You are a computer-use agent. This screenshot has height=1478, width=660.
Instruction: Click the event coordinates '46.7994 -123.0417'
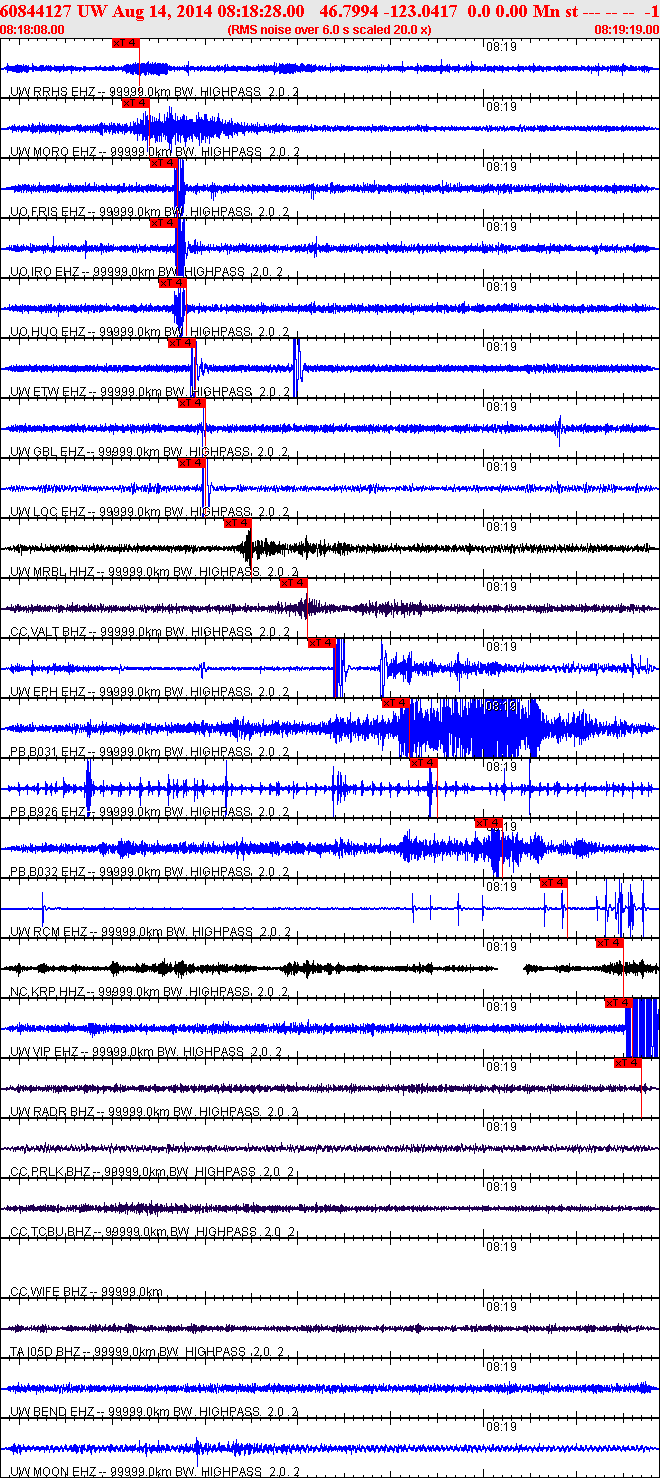(x=389, y=11)
